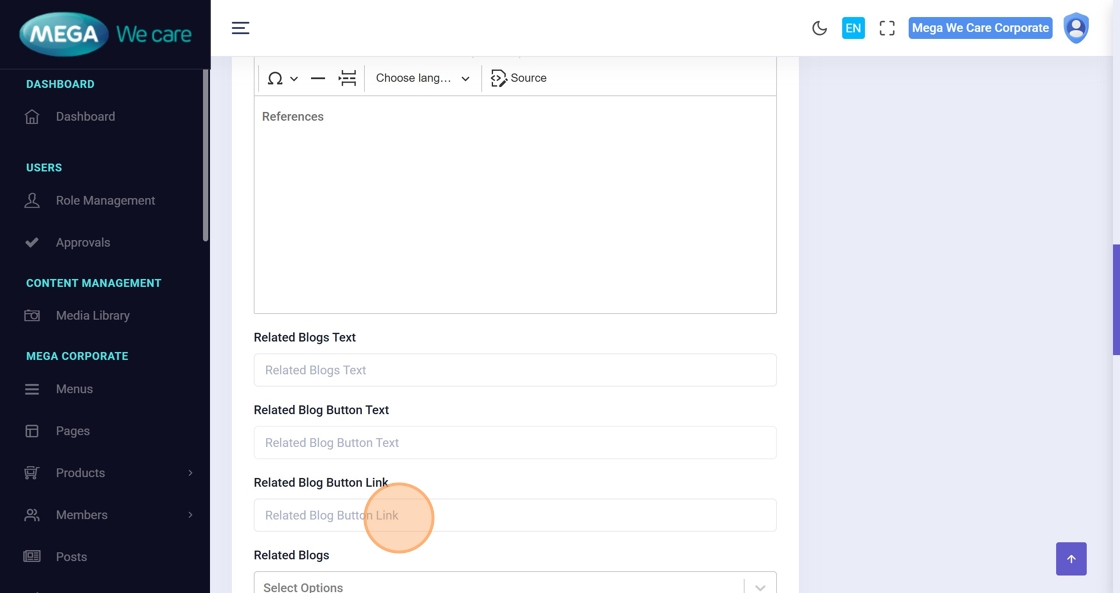Open the user profile avatar

[x=1076, y=28]
